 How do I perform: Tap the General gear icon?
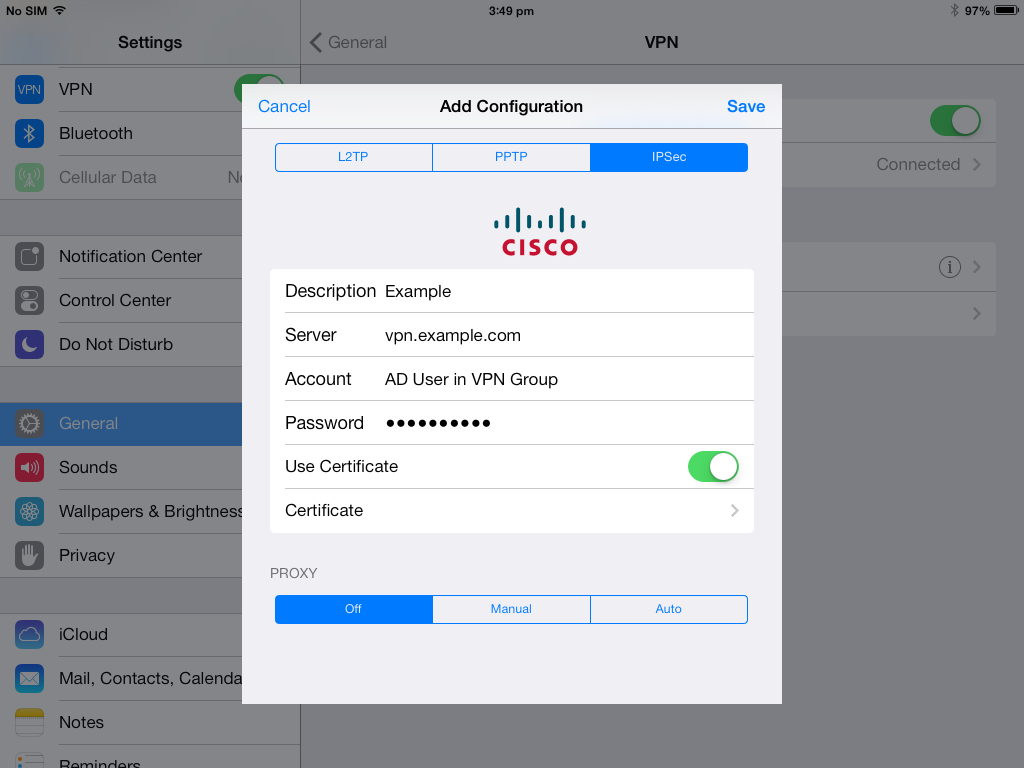point(29,424)
